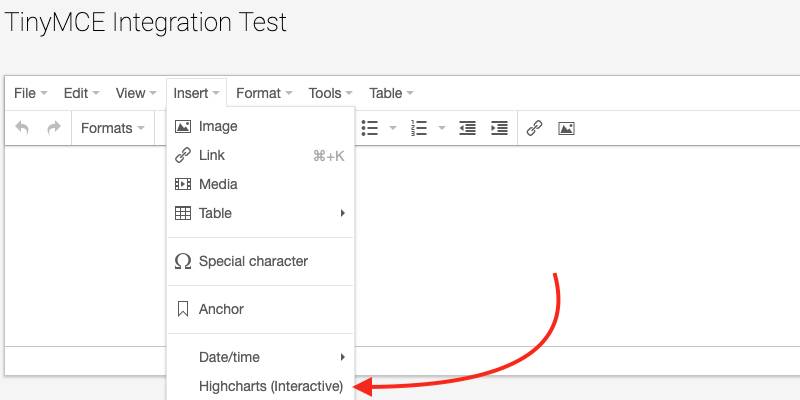The height and width of the screenshot is (400, 800).
Task: Open the Table menu in menubar
Action: (391, 93)
